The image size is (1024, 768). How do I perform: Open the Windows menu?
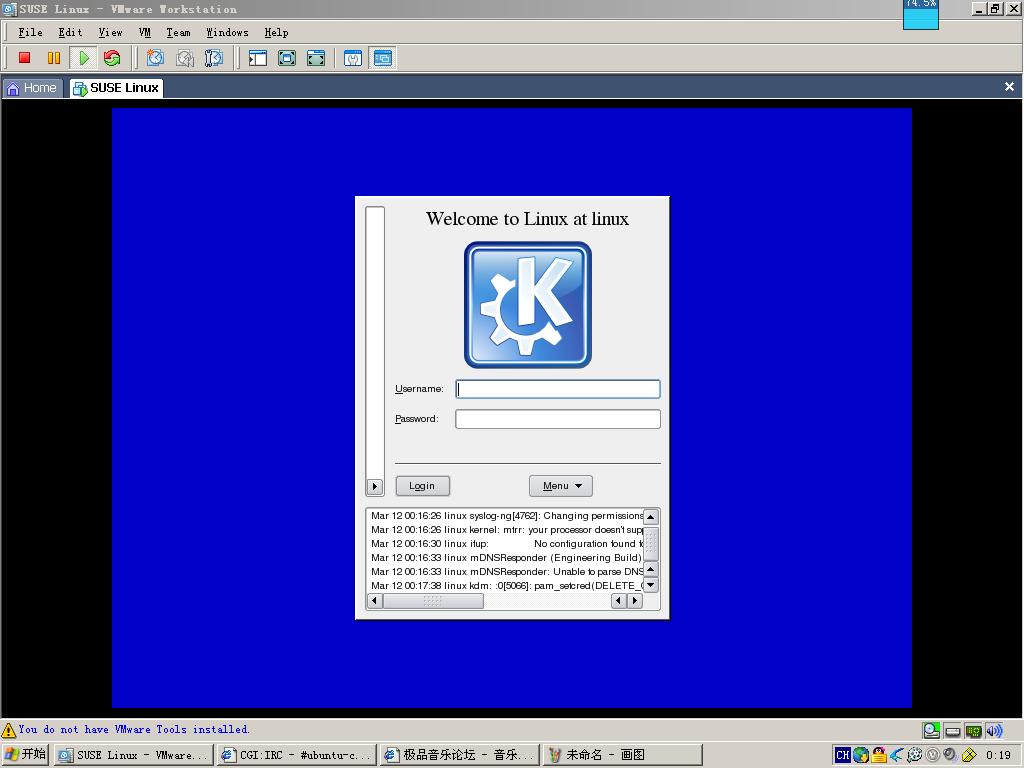click(x=227, y=32)
